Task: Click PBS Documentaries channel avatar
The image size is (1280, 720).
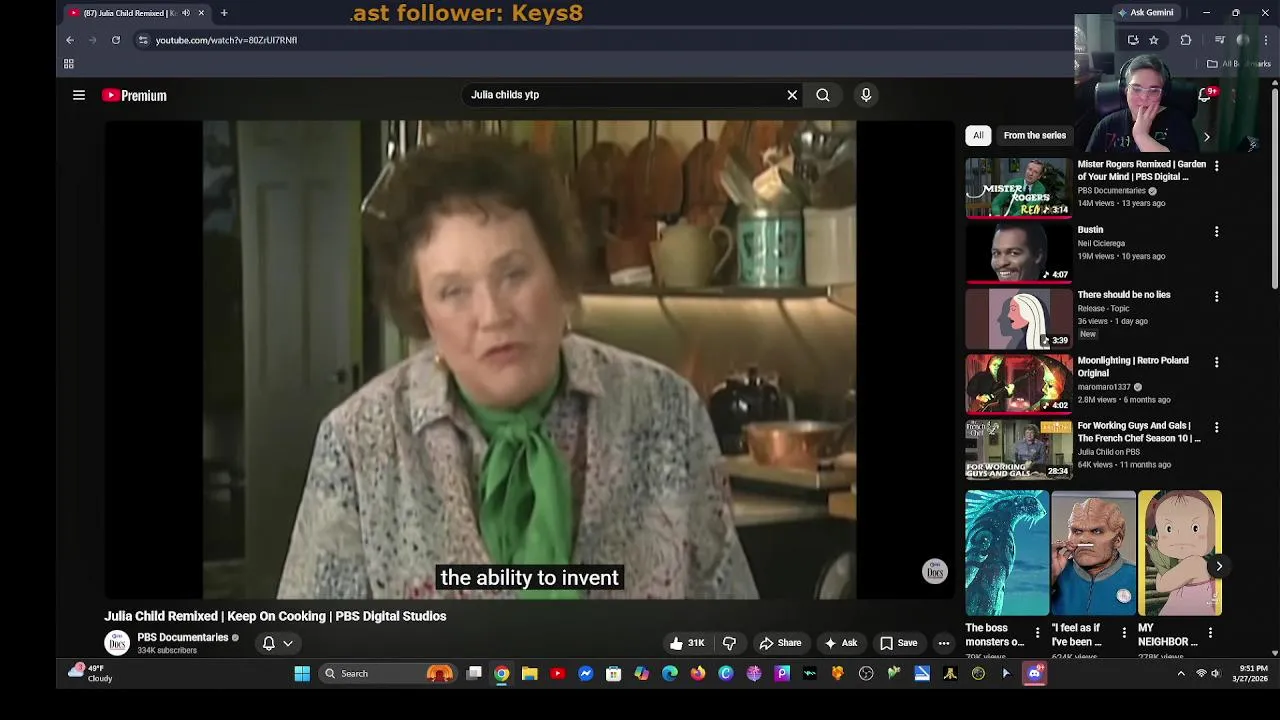Action: tap(117, 643)
